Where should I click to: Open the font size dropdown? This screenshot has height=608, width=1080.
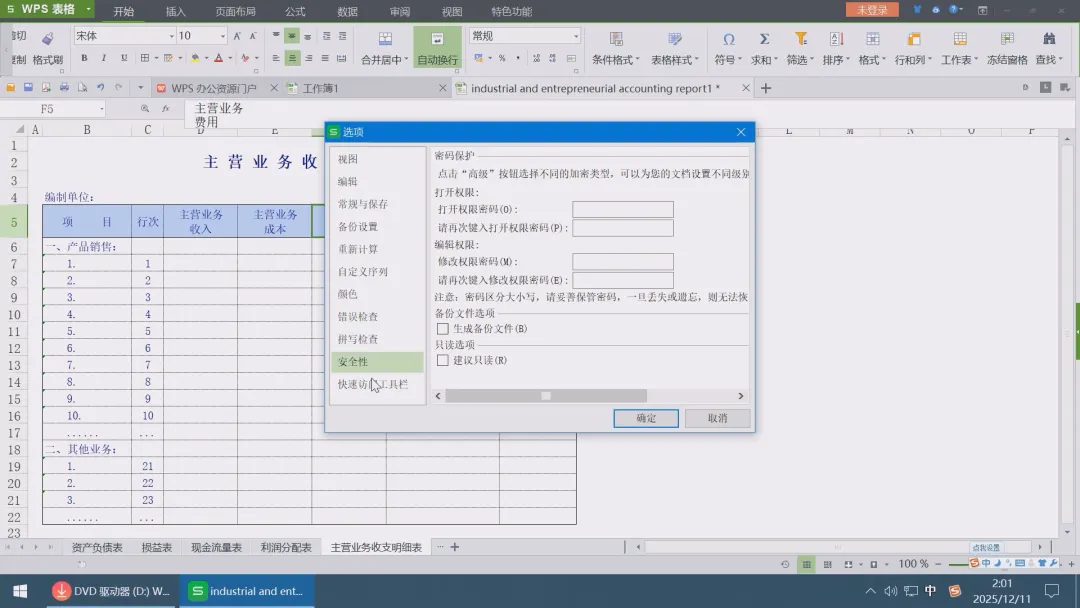click(x=222, y=36)
